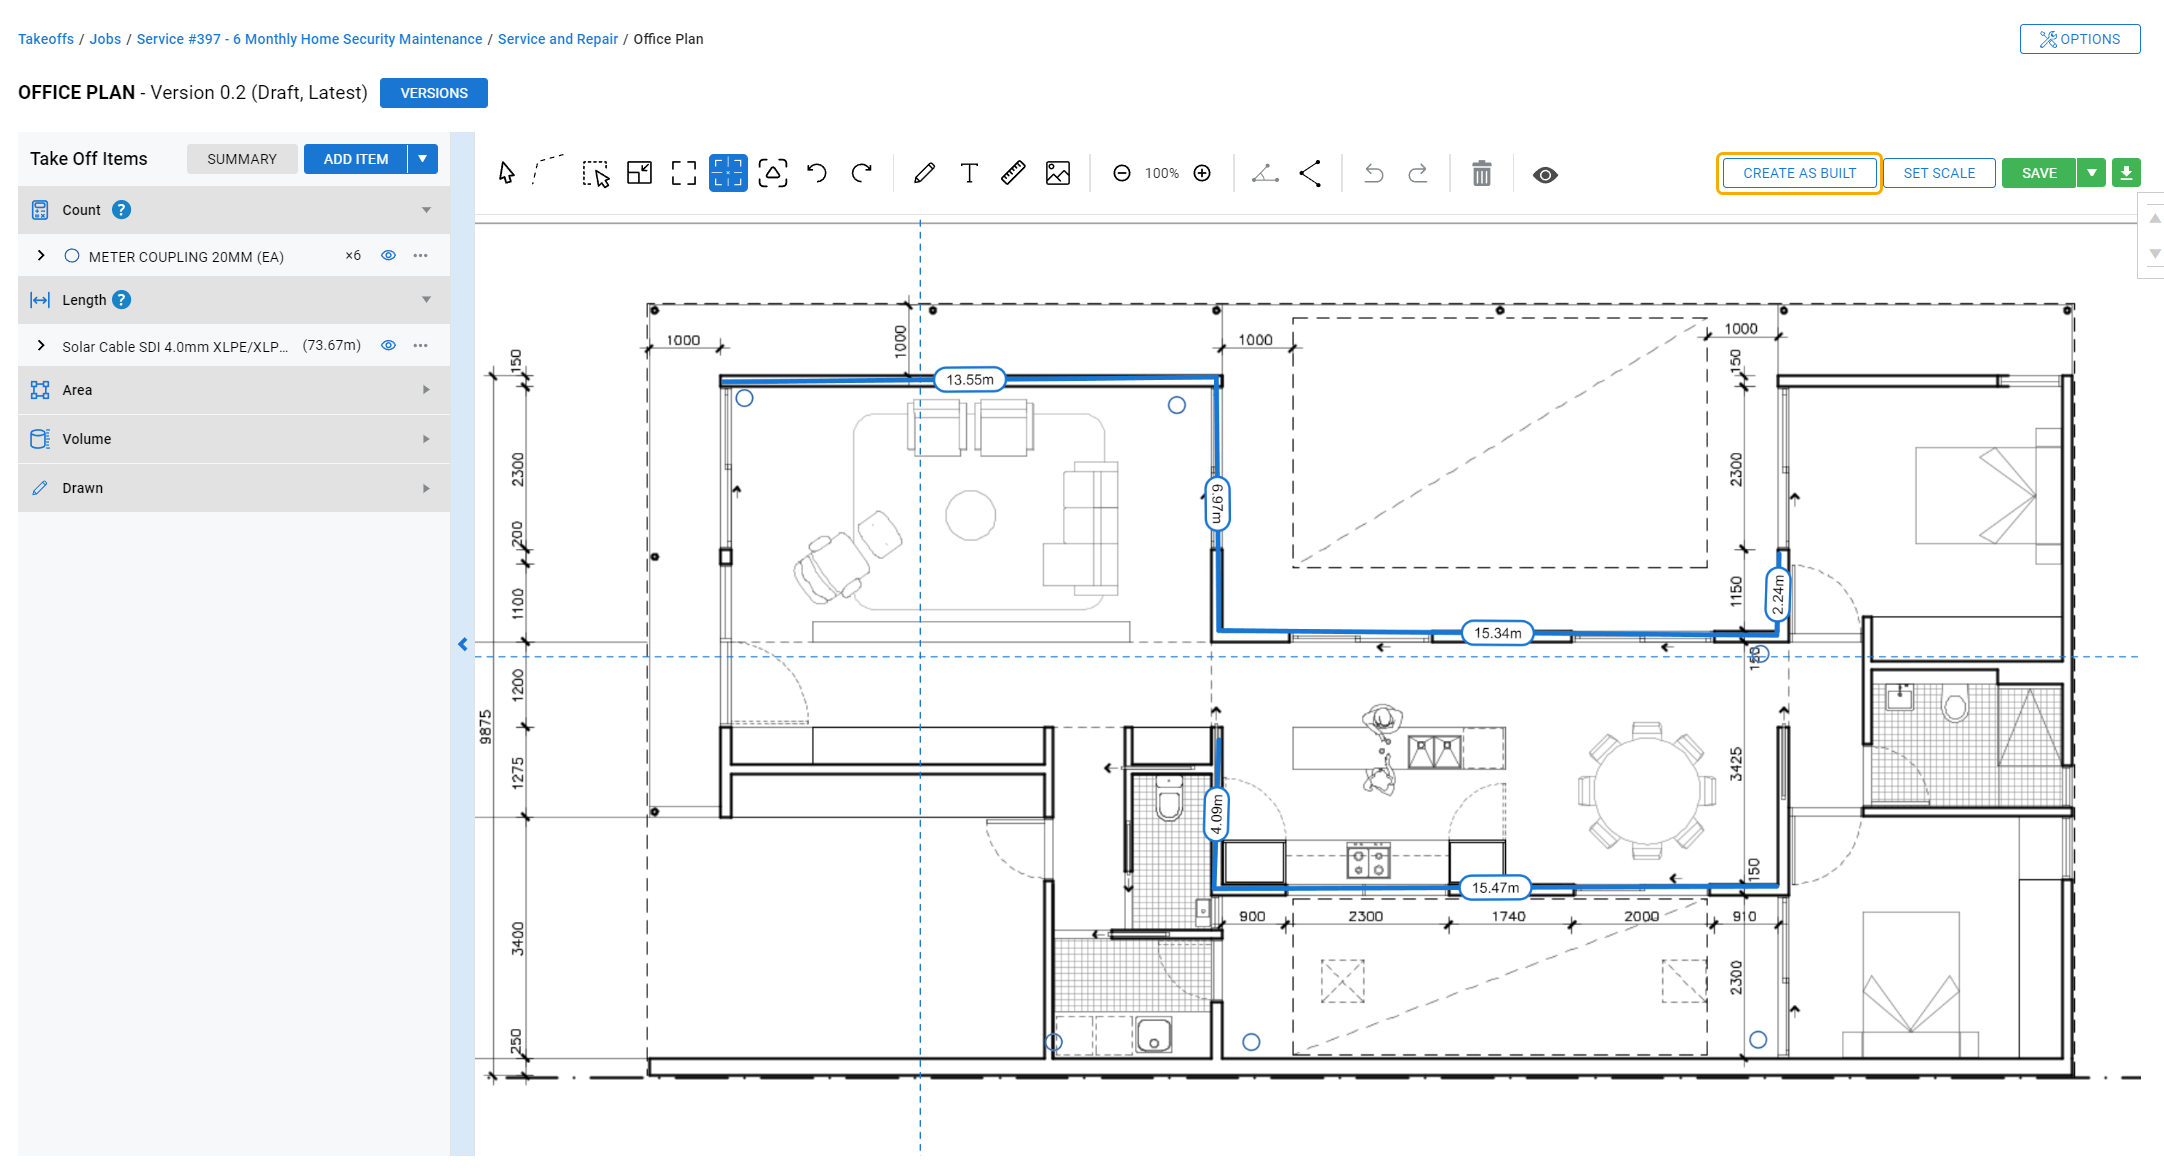Open the Add Item dropdown arrow

[x=423, y=159]
